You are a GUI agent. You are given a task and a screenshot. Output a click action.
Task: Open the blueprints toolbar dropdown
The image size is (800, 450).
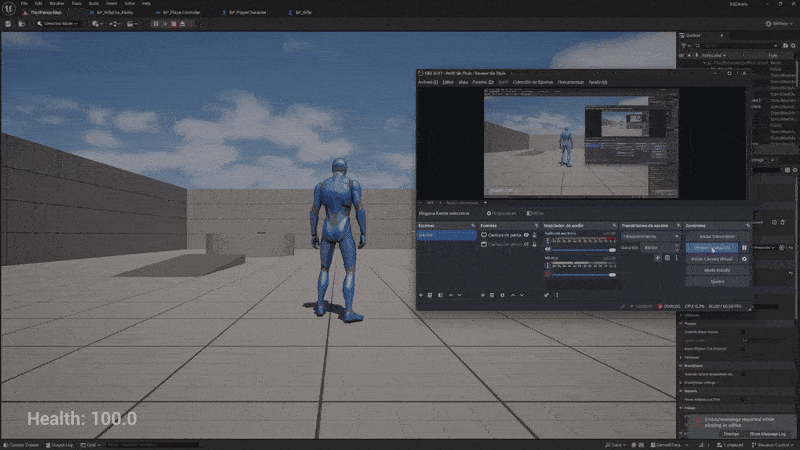click(114, 23)
